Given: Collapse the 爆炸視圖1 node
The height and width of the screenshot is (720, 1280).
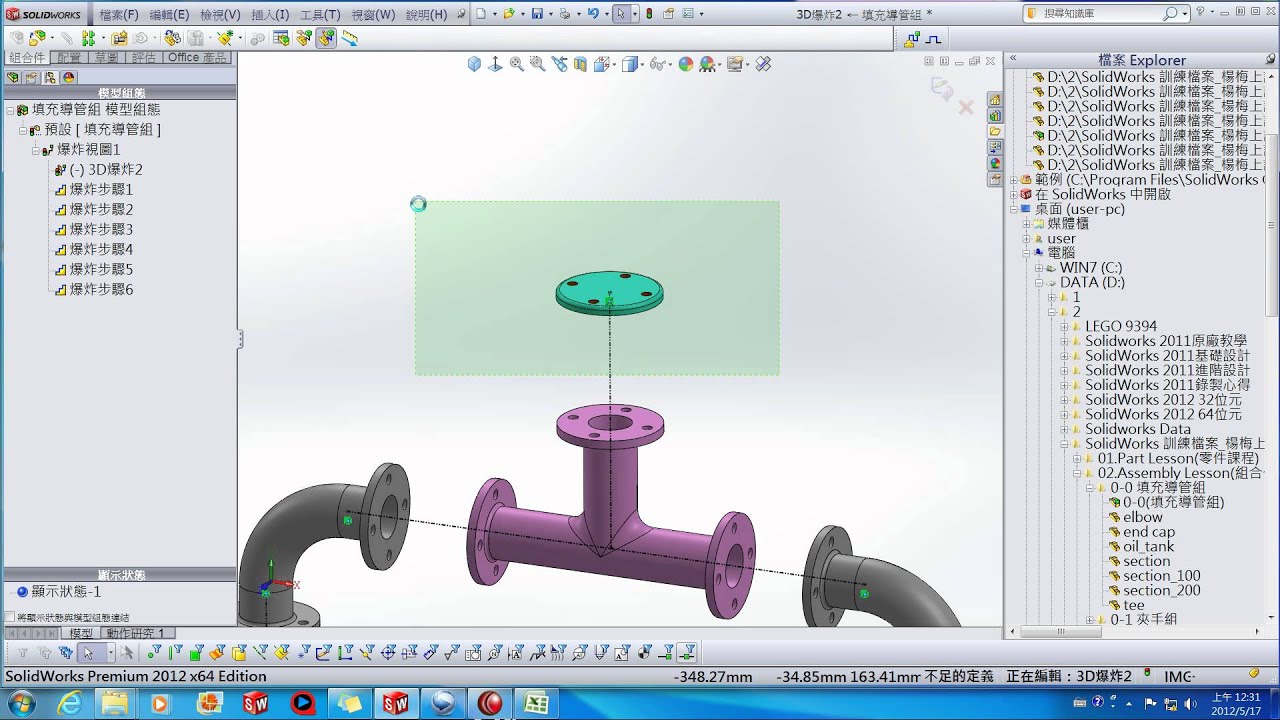Looking at the screenshot, I should tap(36, 150).
